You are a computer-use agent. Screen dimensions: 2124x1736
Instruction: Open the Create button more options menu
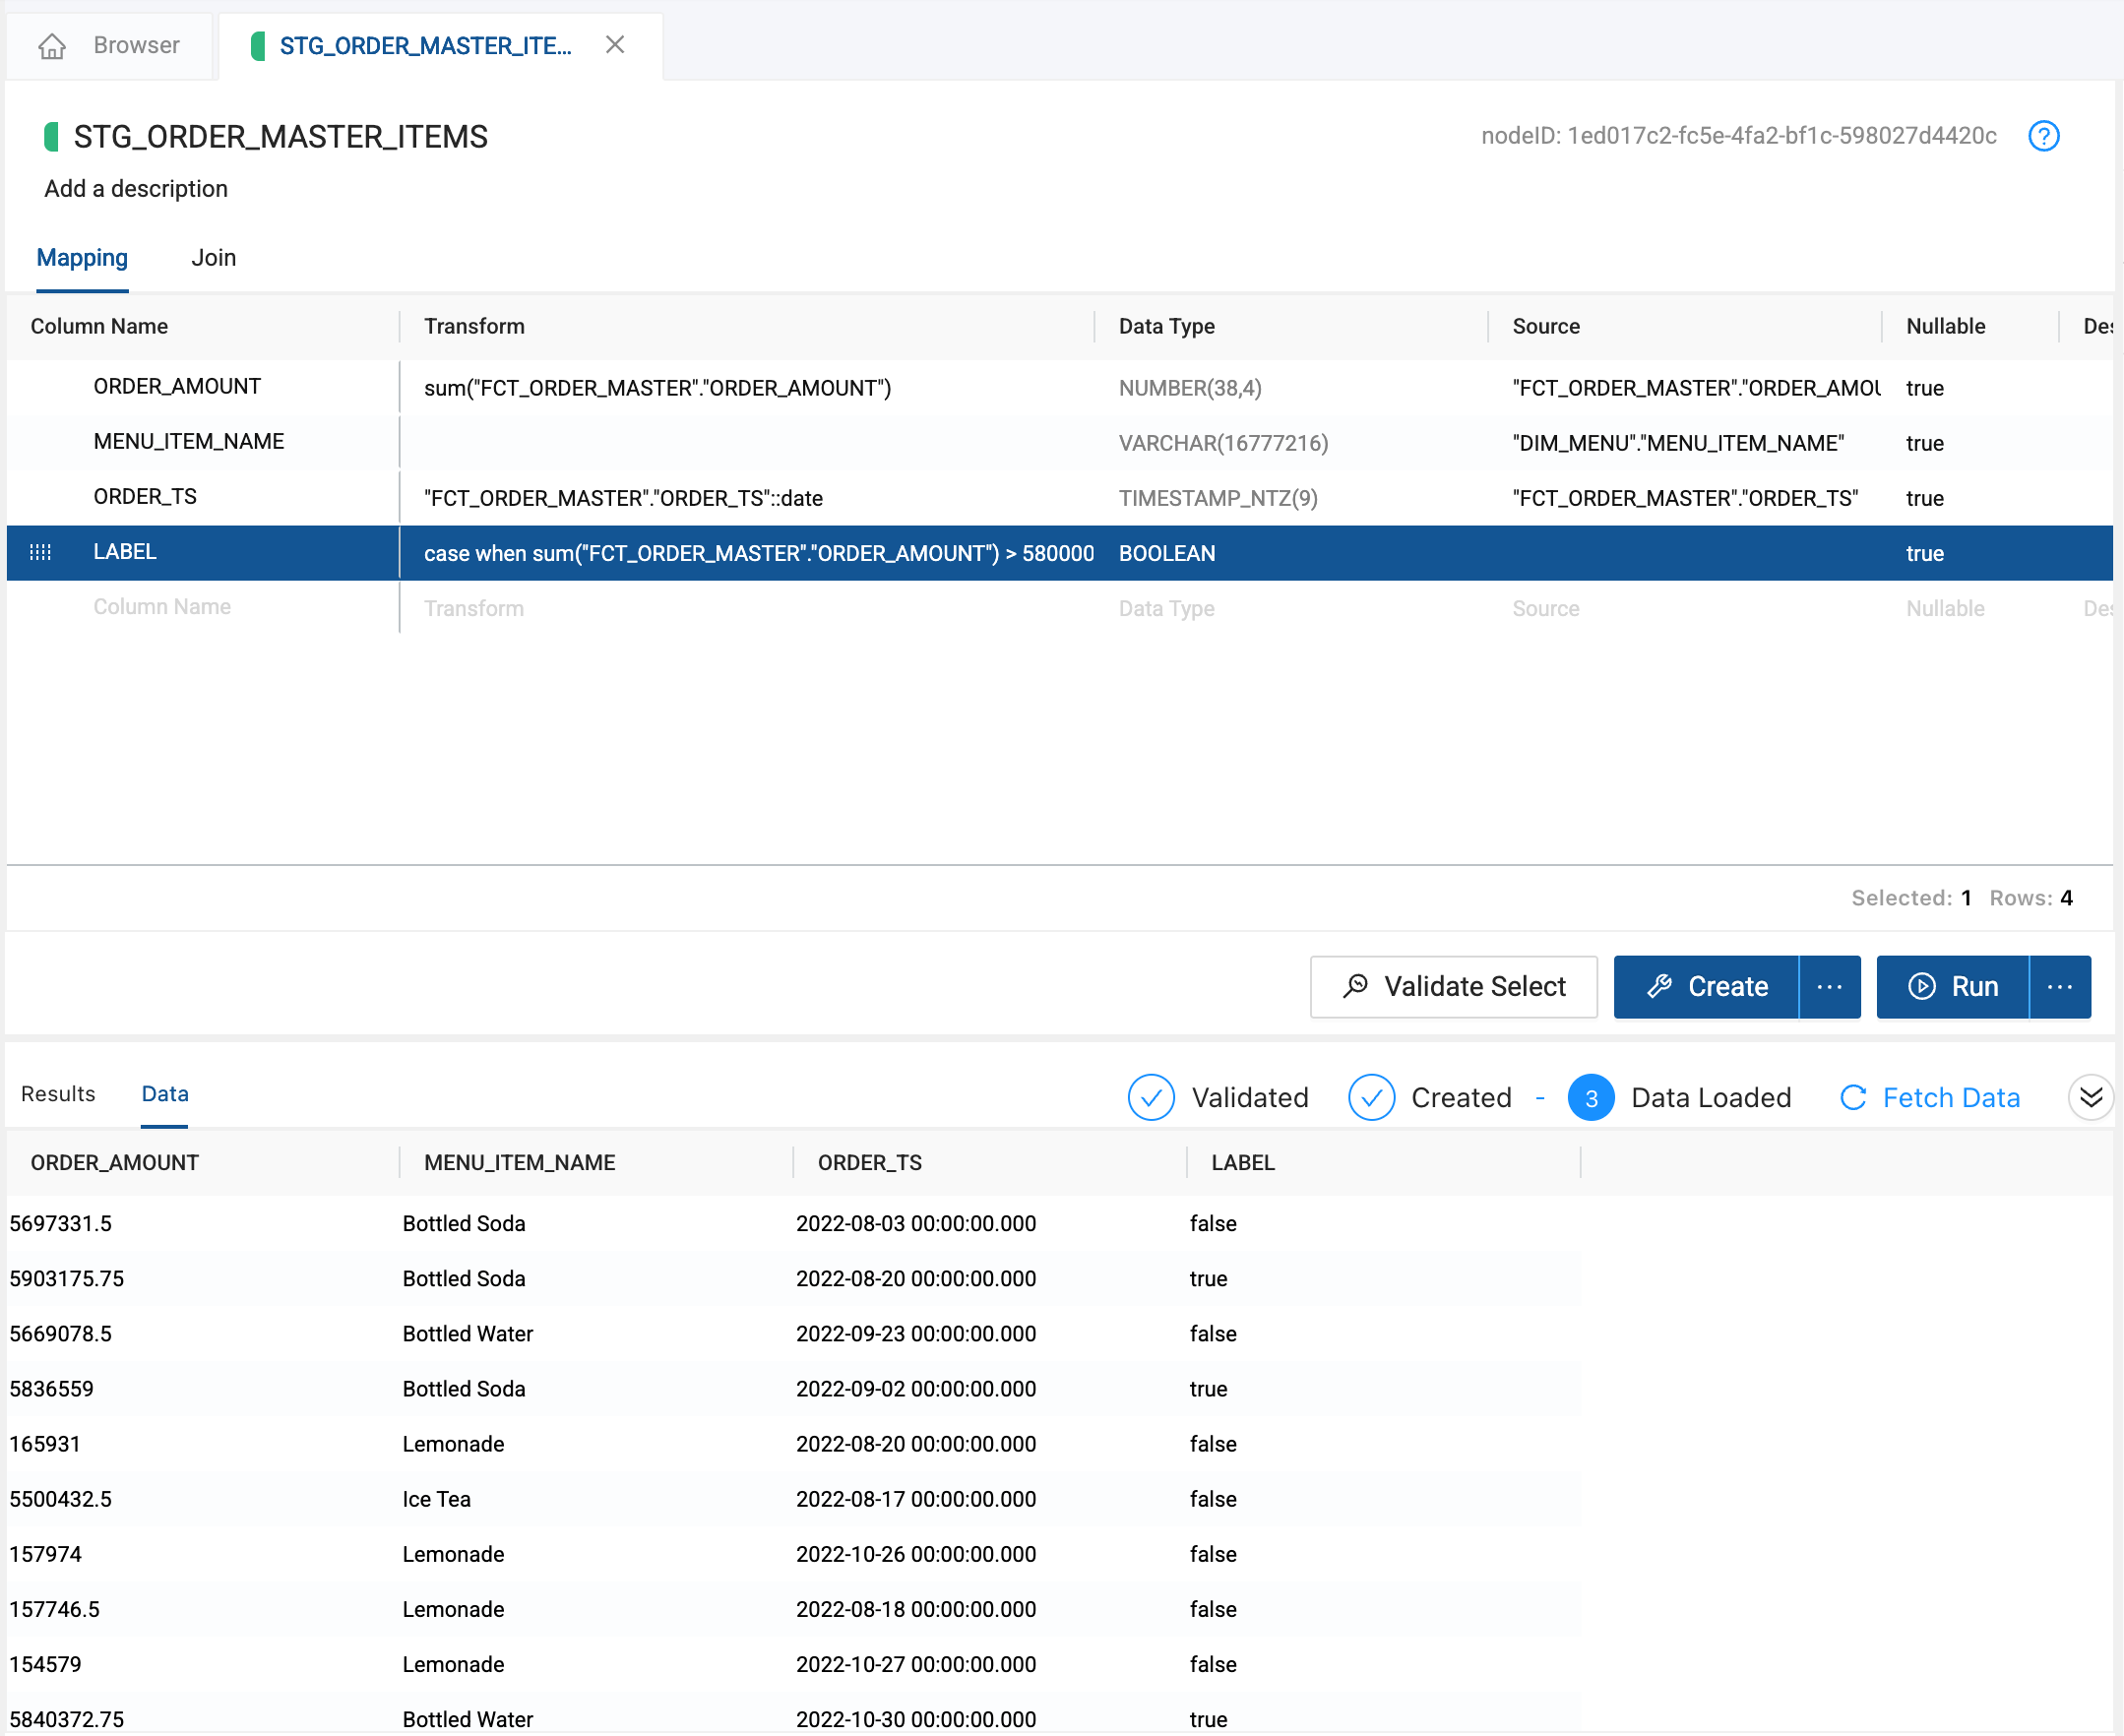click(x=1829, y=987)
